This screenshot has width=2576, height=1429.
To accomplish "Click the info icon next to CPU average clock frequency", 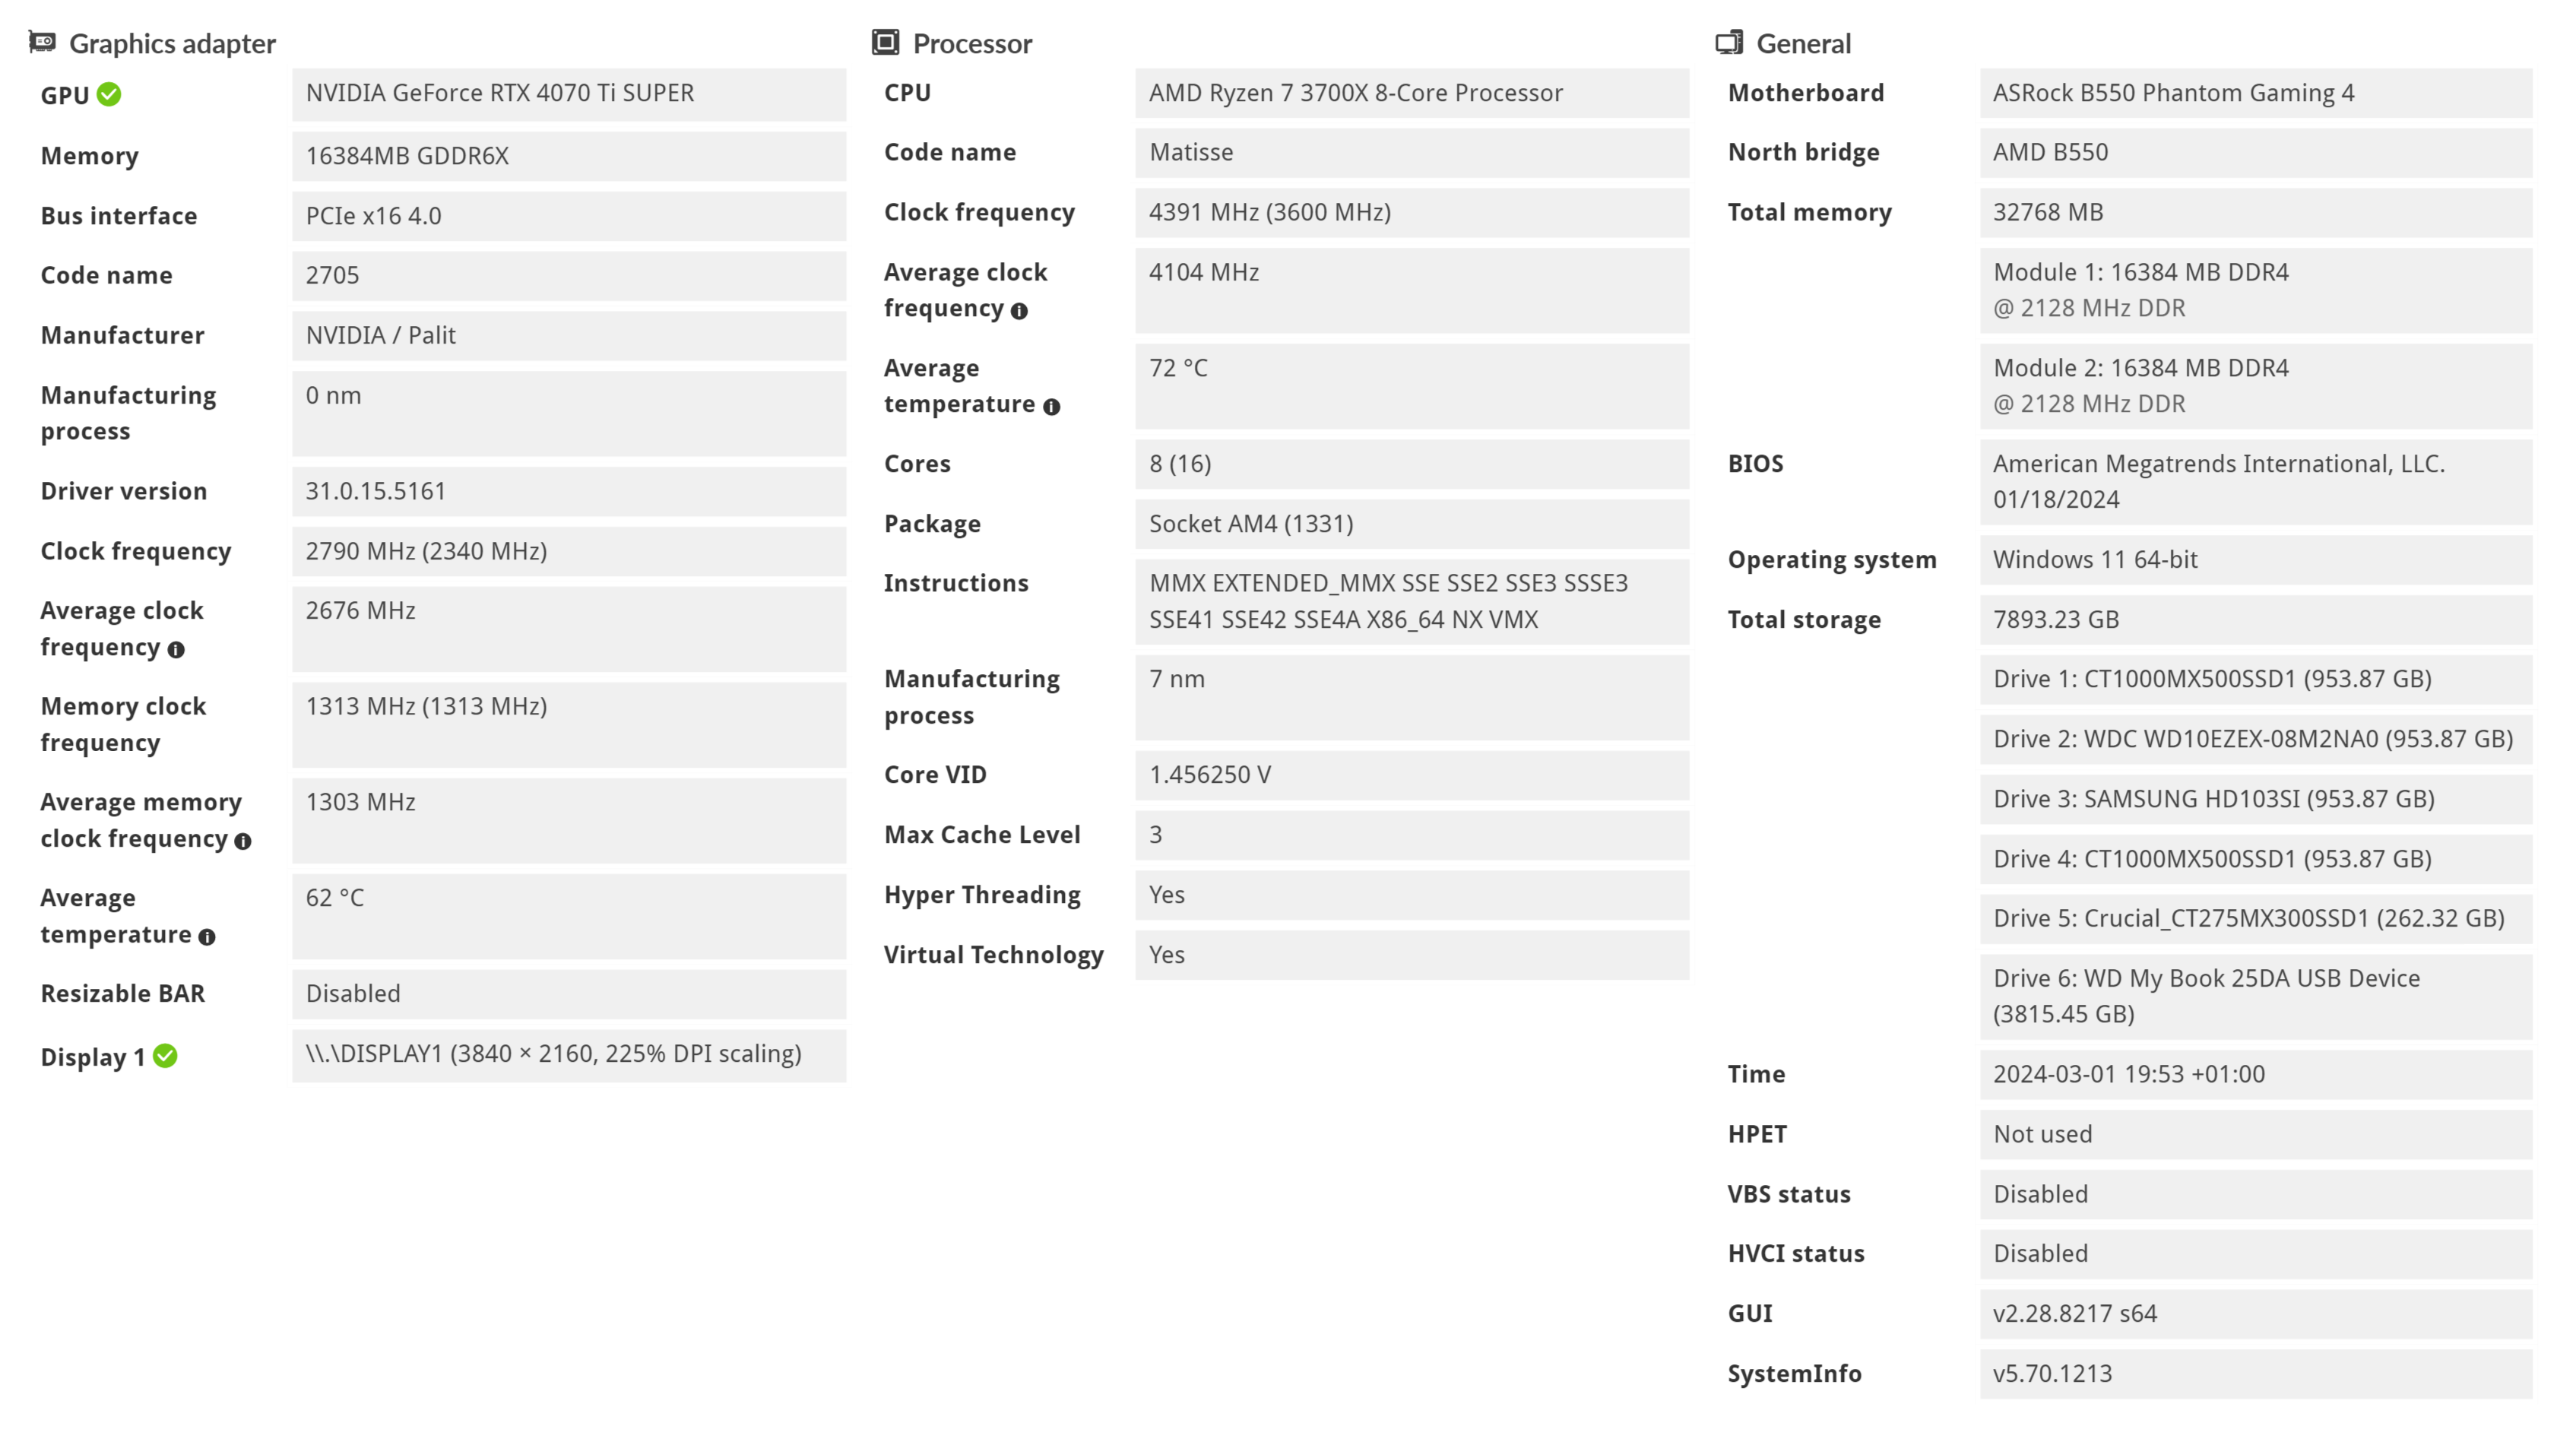I will pos(1019,311).
